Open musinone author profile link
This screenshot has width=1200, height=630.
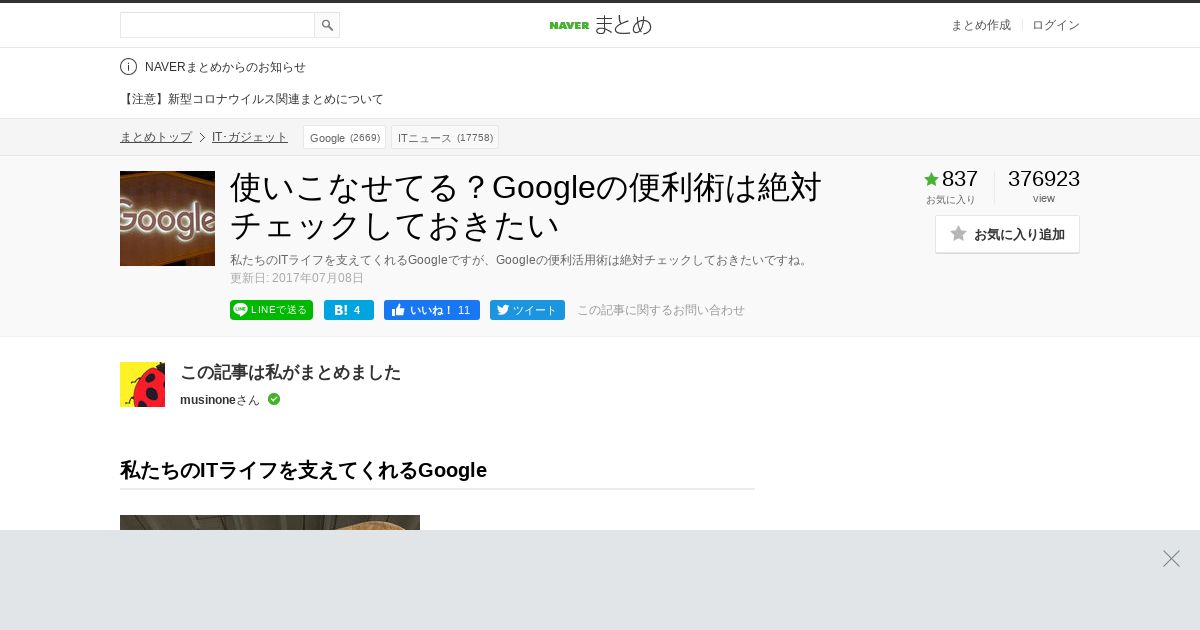click(208, 400)
